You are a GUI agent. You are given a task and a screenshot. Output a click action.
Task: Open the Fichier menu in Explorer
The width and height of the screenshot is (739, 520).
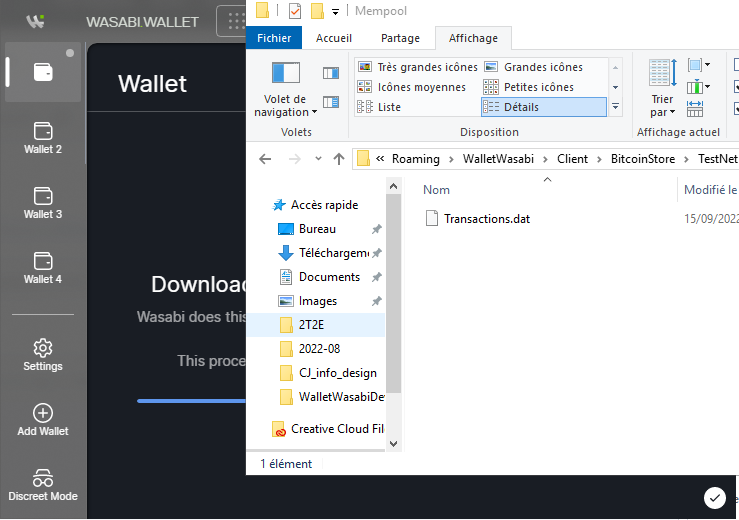tap(274, 38)
